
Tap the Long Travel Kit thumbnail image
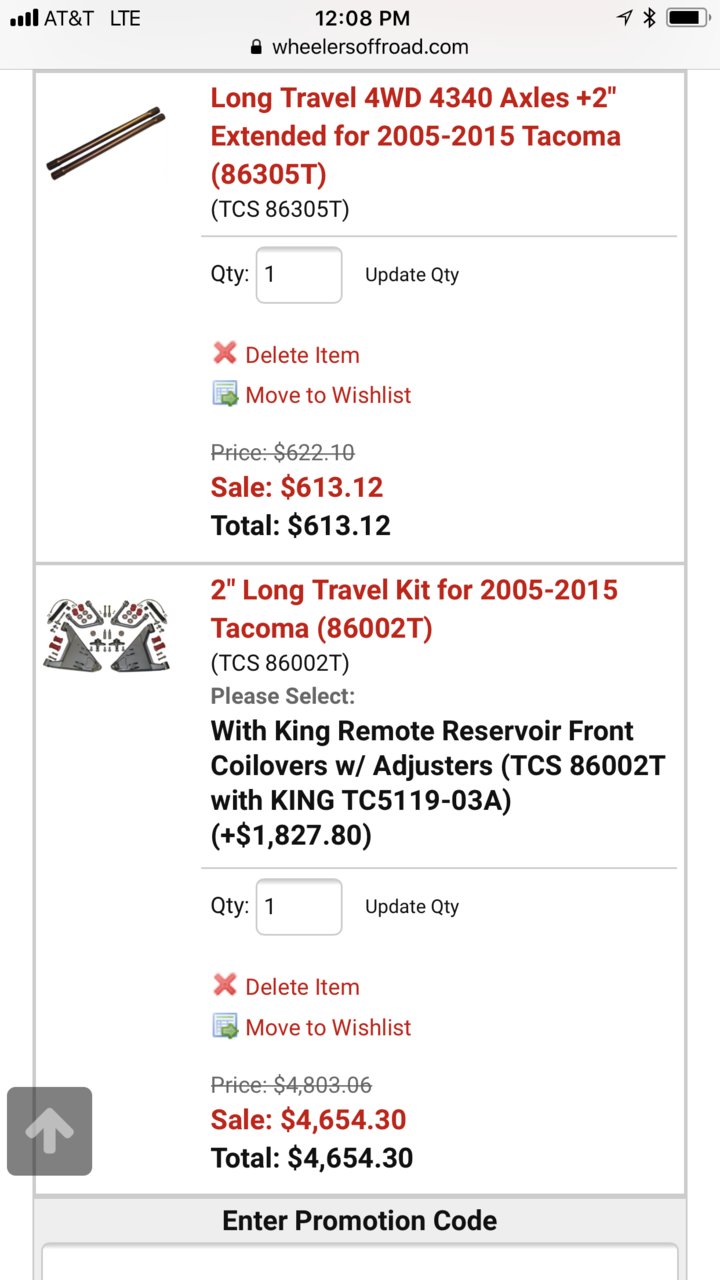coord(106,634)
